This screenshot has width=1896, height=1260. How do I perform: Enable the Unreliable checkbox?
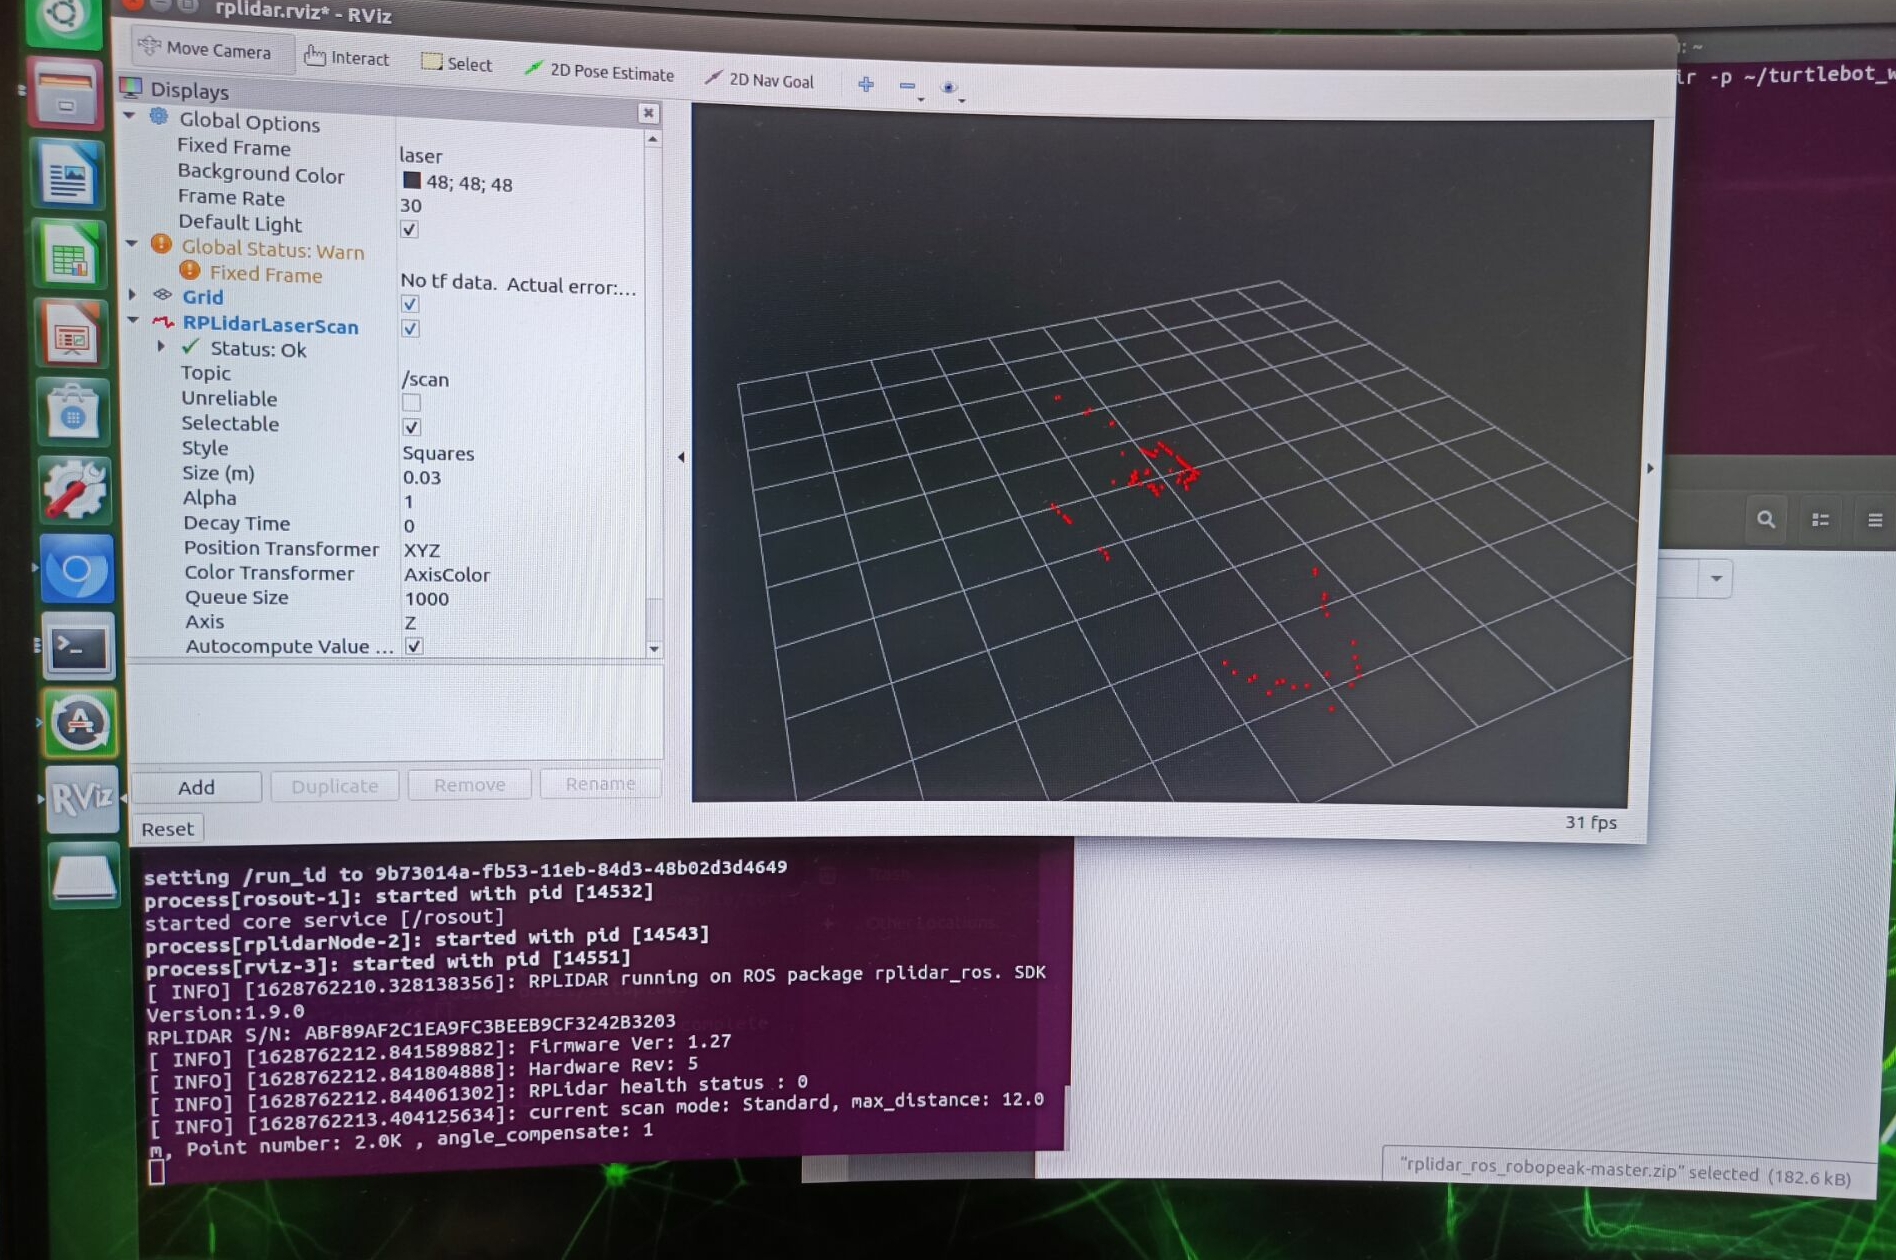click(411, 403)
